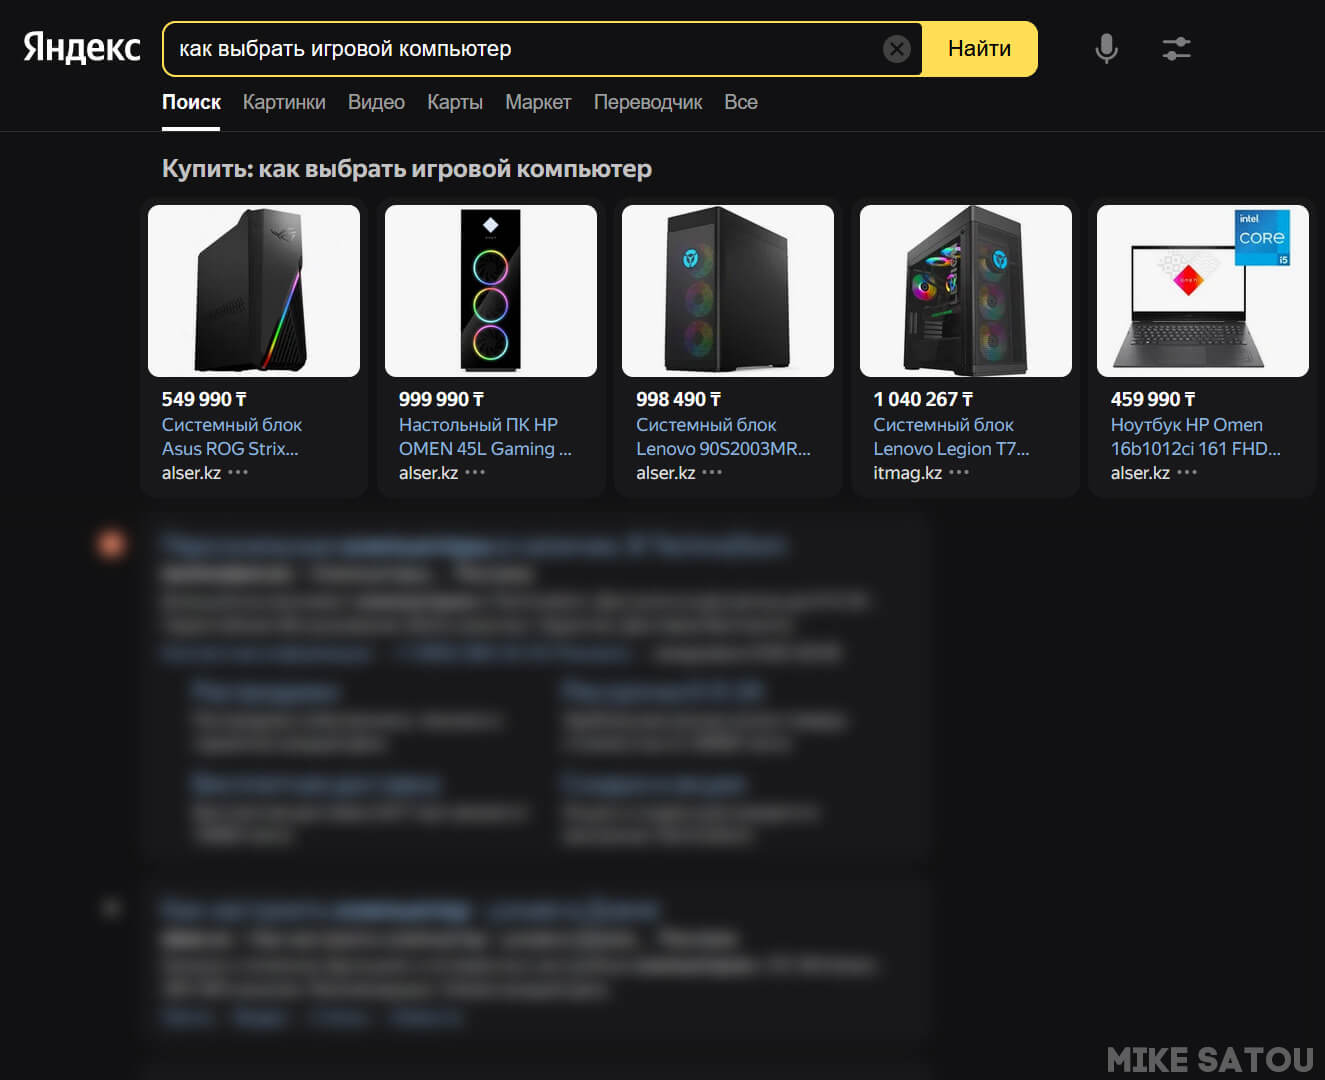Open the Карты tab

point(455,102)
